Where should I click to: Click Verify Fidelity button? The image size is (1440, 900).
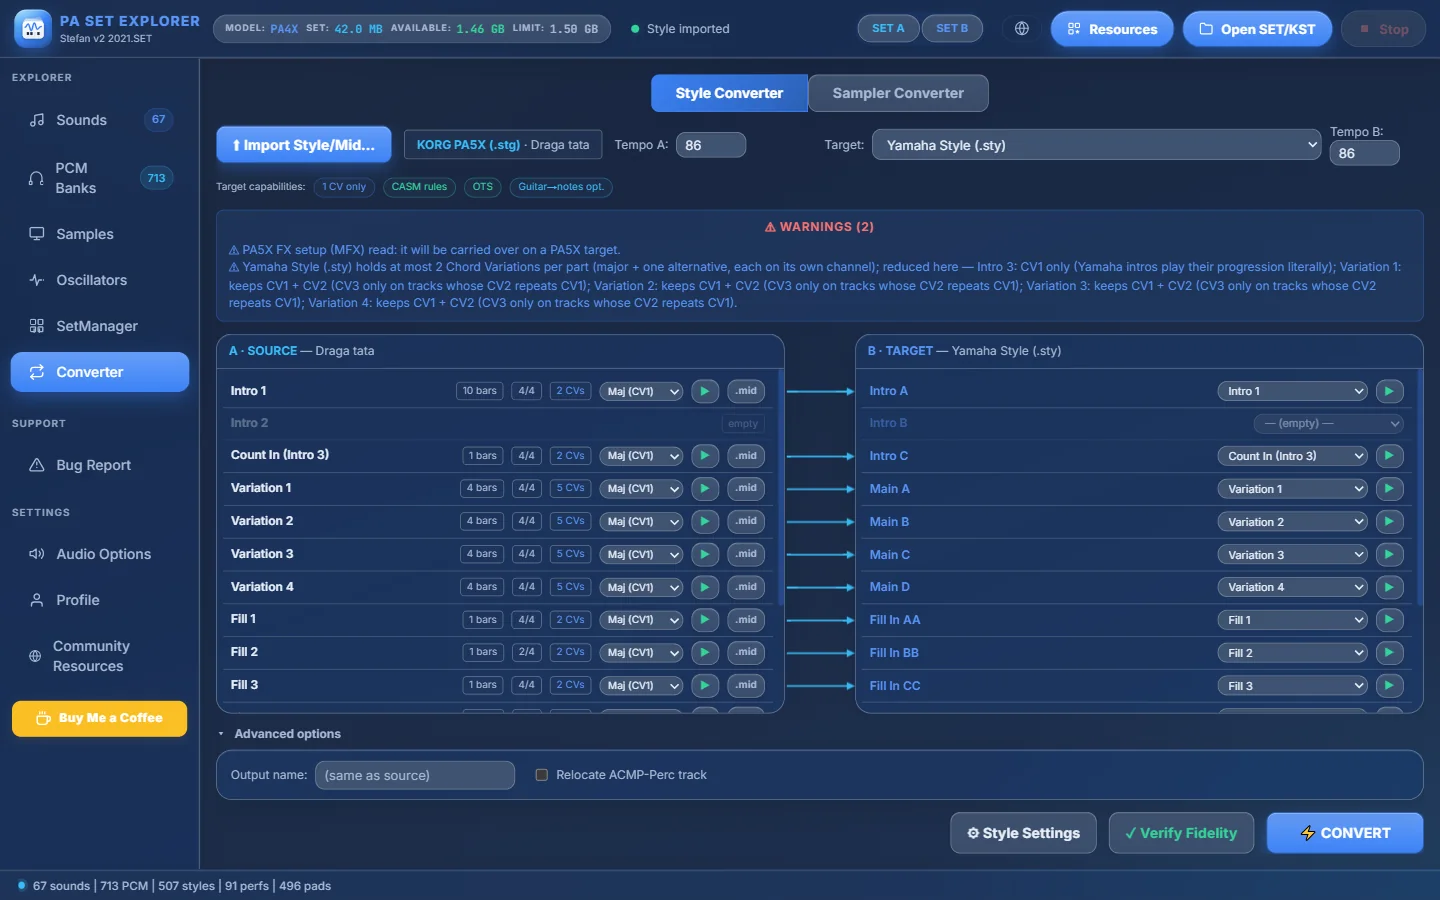(1181, 833)
